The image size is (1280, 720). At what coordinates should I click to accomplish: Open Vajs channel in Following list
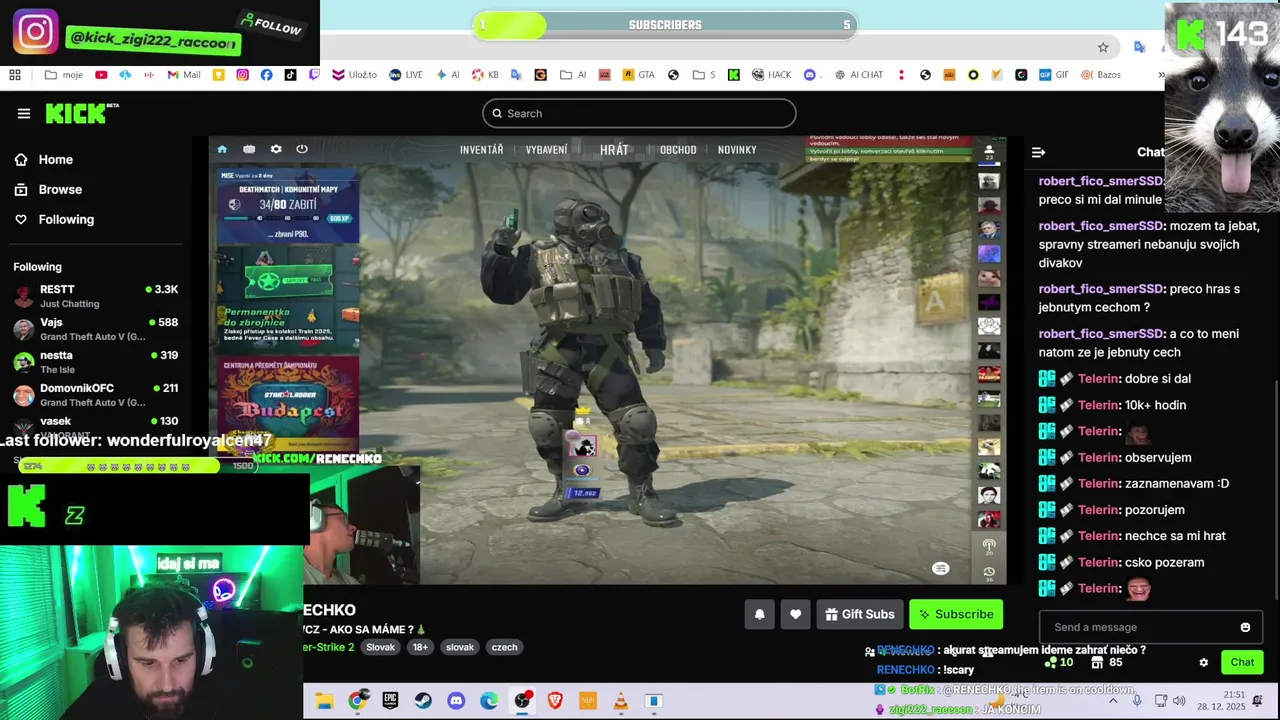pyautogui.click(x=96, y=329)
